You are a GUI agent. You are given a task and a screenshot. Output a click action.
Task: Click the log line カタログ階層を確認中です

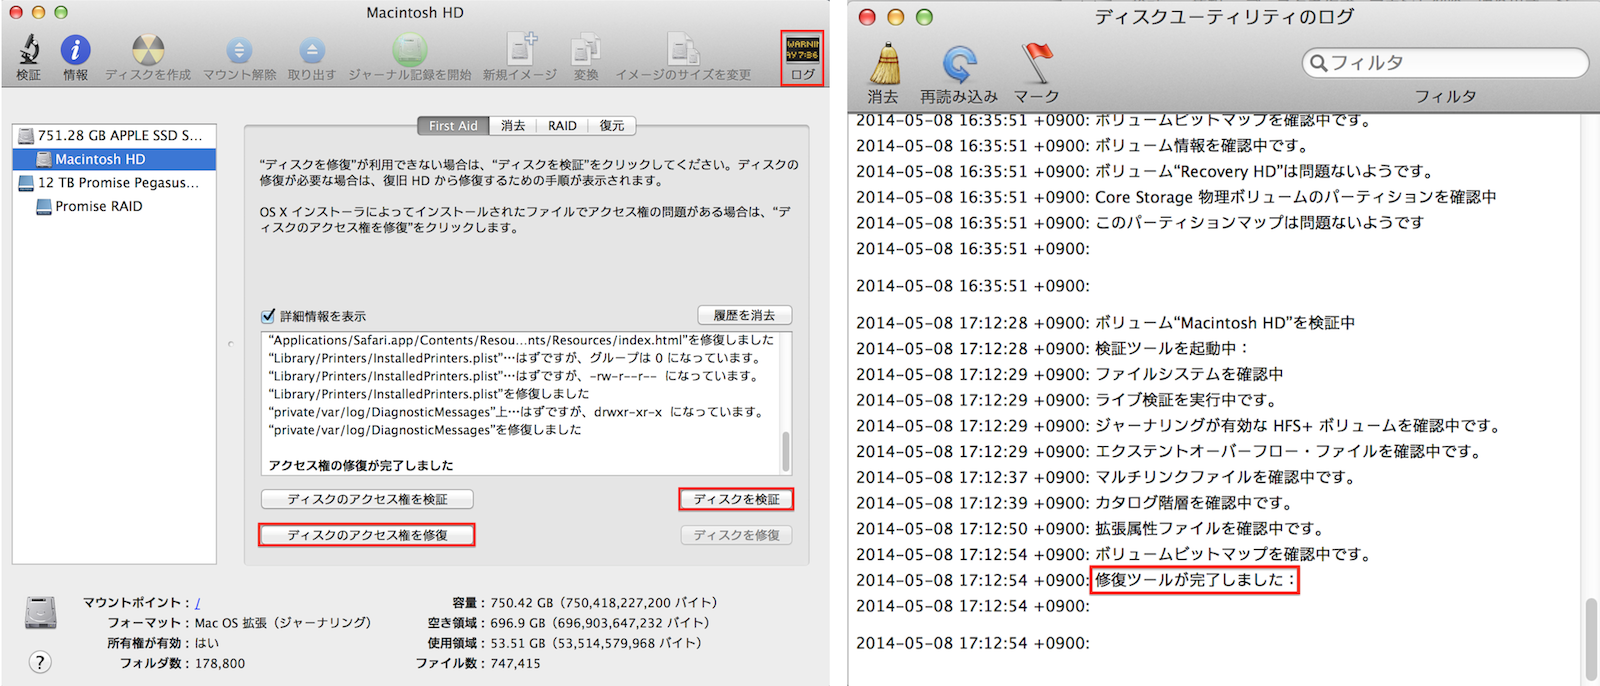[1194, 503]
